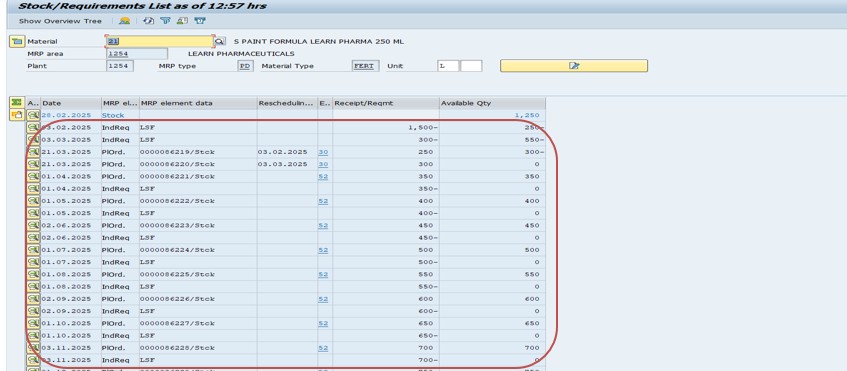The height and width of the screenshot is (371, 847).
Task: Open details icon for planned order 0000086219
Action: 33,152
